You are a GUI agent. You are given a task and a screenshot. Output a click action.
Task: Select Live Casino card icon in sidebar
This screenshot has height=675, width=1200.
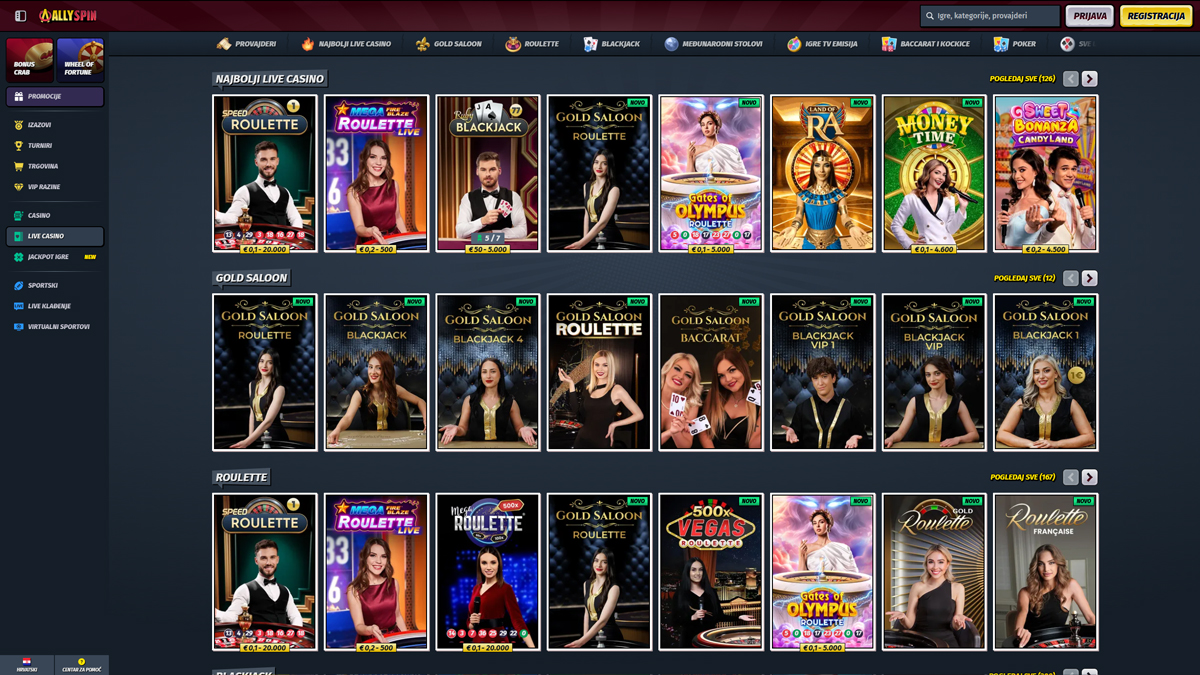(x=18, y=236)
